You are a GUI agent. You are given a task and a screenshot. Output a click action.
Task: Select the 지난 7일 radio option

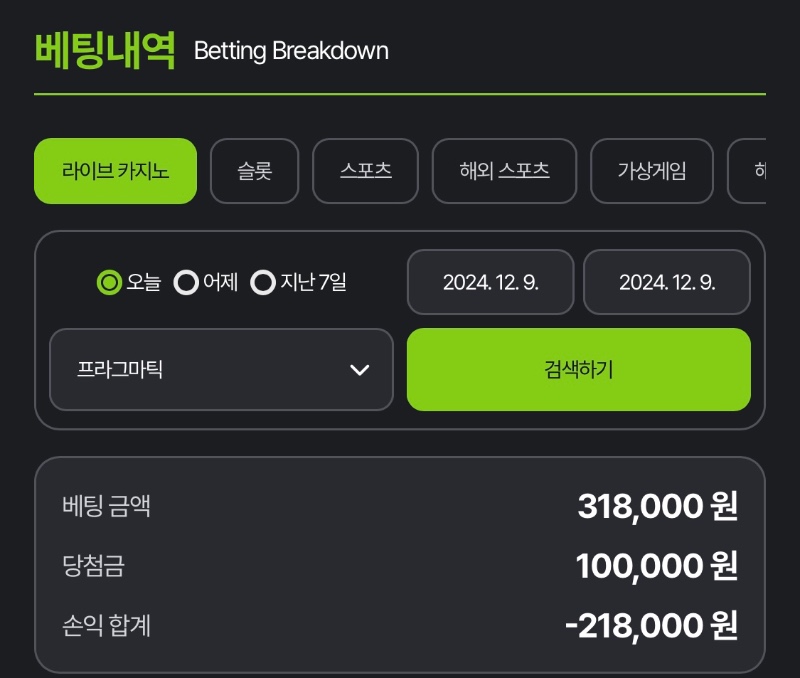point(263,282)
